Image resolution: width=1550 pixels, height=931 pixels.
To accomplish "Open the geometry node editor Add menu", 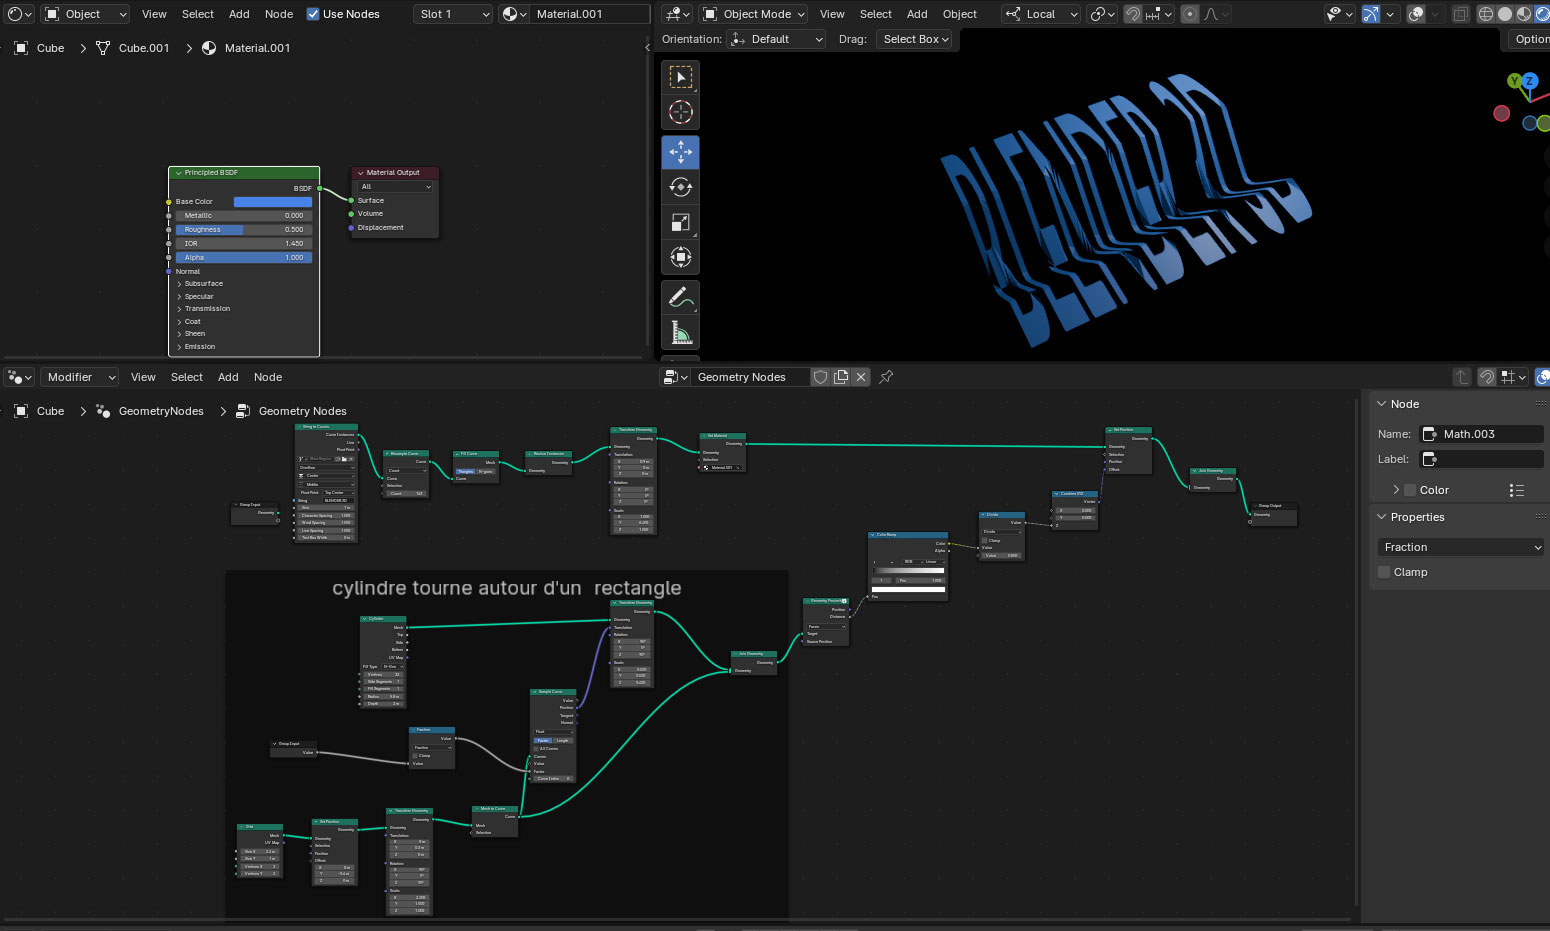I will click(x=228, y=377).
